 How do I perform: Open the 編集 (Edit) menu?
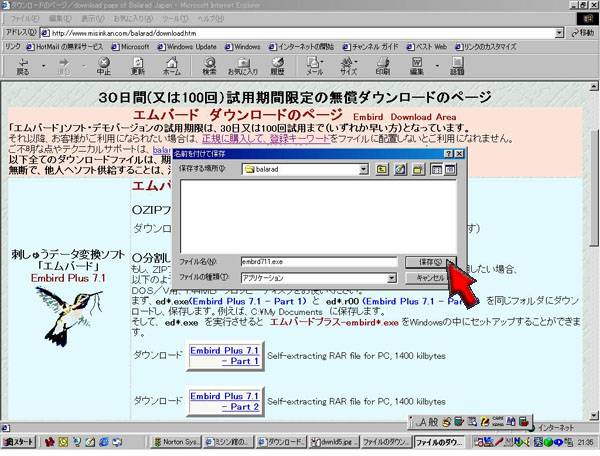[60, 18]
